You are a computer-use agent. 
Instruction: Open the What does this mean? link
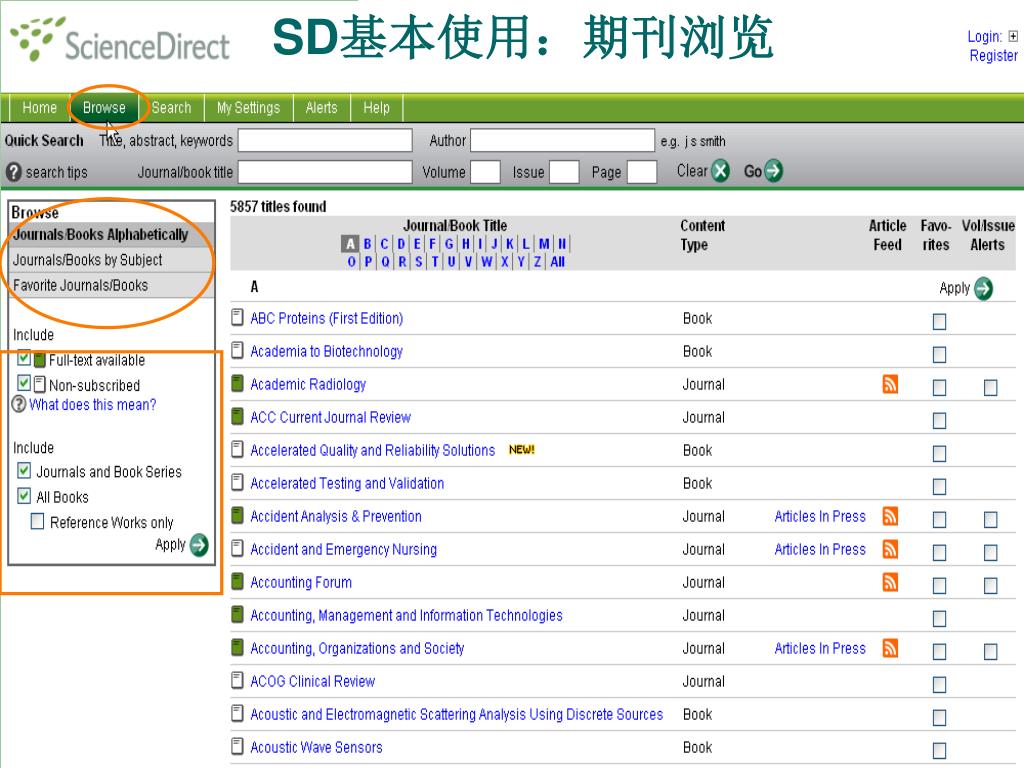(x=93, y=405)
